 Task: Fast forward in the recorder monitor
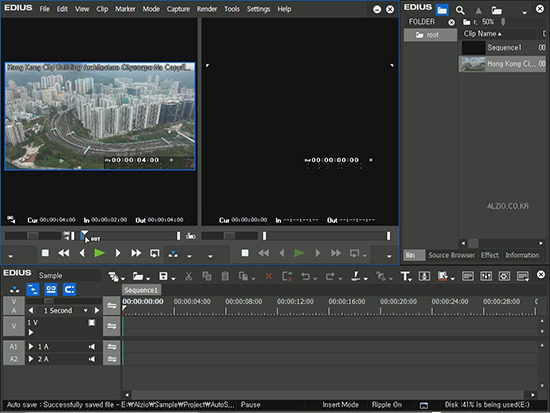pyautogui.click(x=336, y=253)
